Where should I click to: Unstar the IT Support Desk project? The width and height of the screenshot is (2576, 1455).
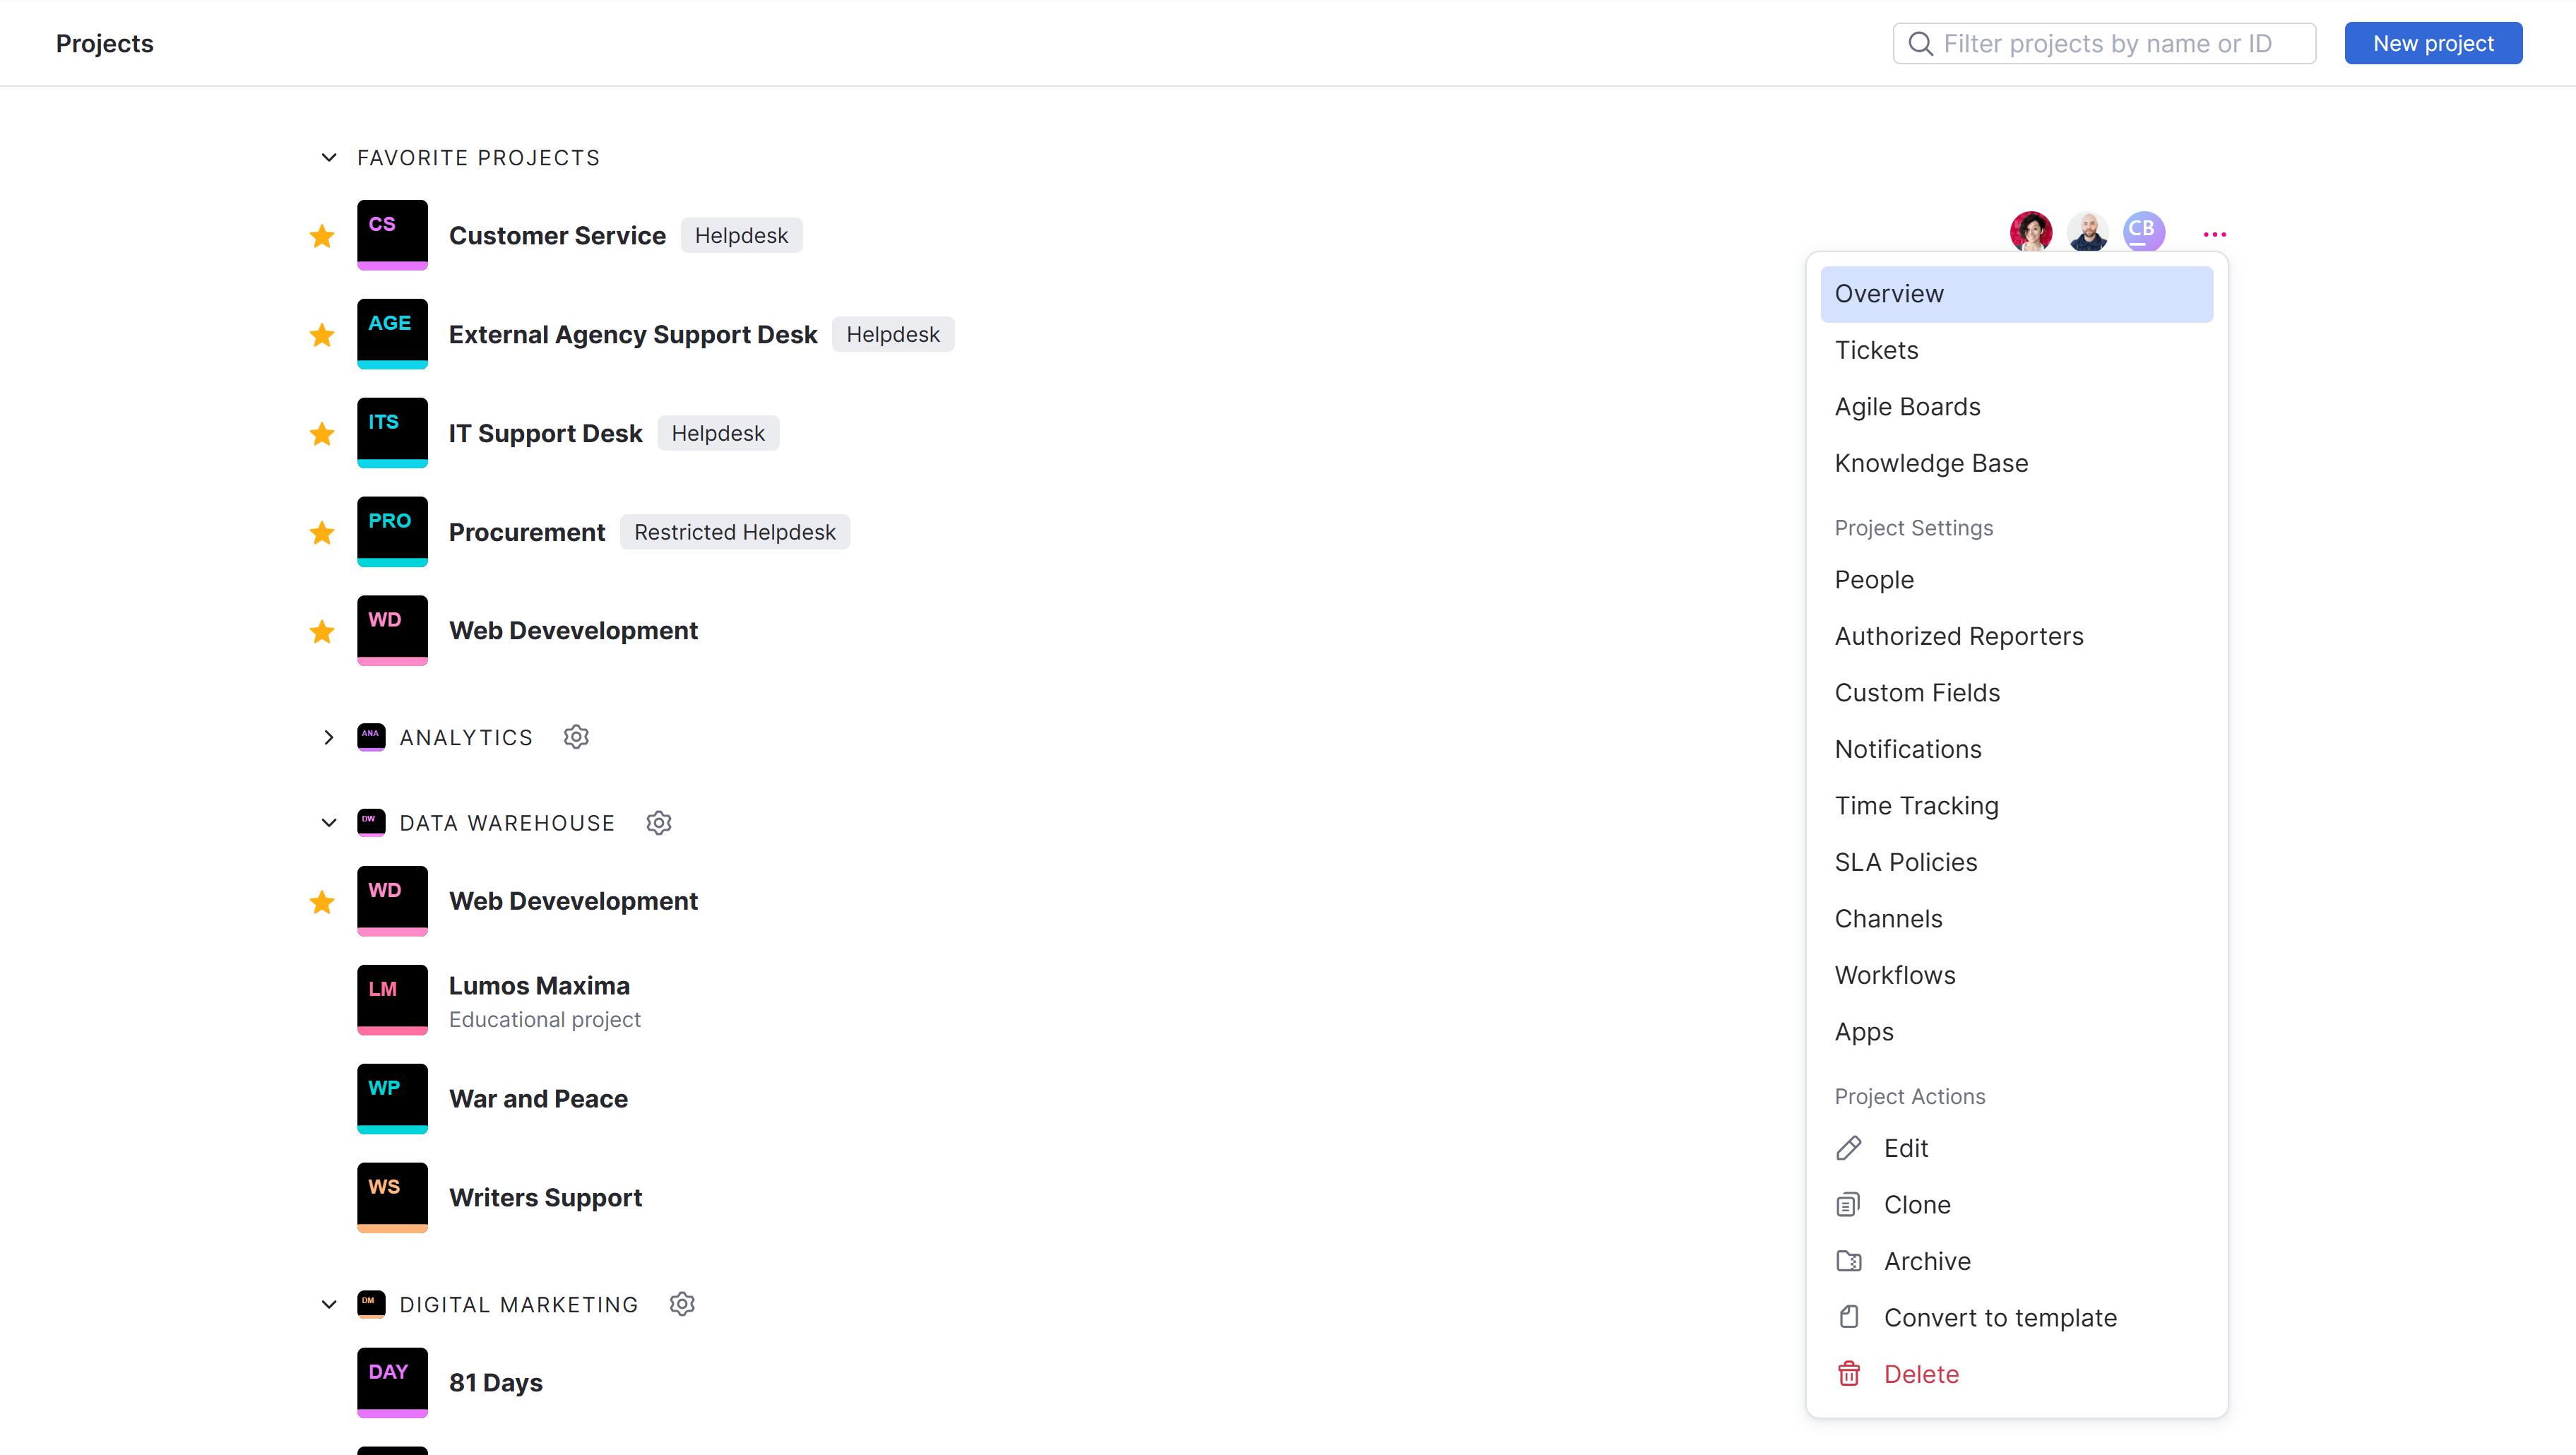point(322,434)
